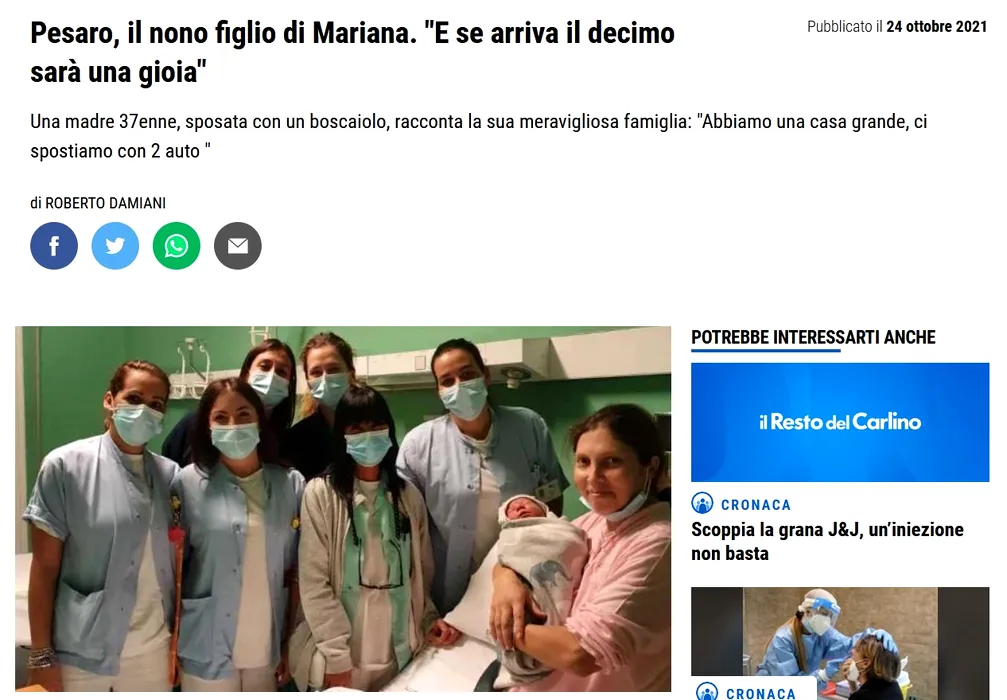Viewport: 1007px width, 700px height.
Task: Click Cronaca category icon above J&J headline
Action: click(x=703, y=503)
